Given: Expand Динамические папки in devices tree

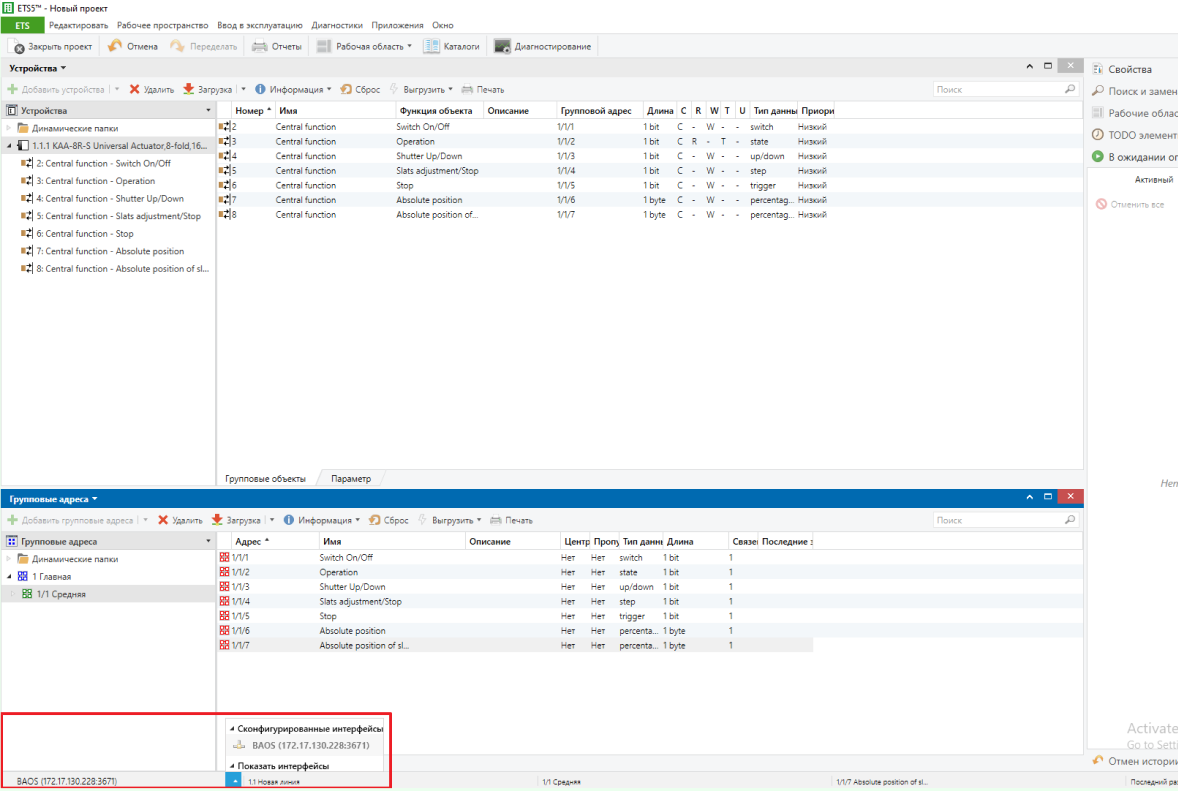Looking at the screenshot, I should [x=9, y=128].
